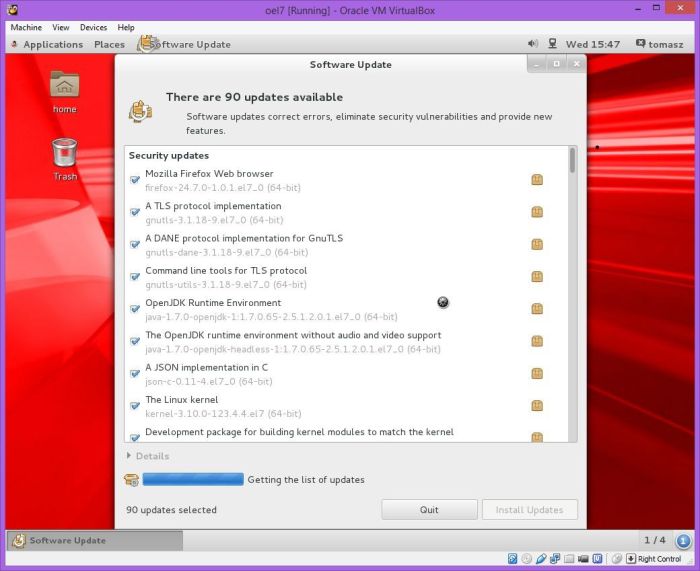Click package icon beside JSON implementation in C
Screen dimensions: 700x571
coord(537,373)
